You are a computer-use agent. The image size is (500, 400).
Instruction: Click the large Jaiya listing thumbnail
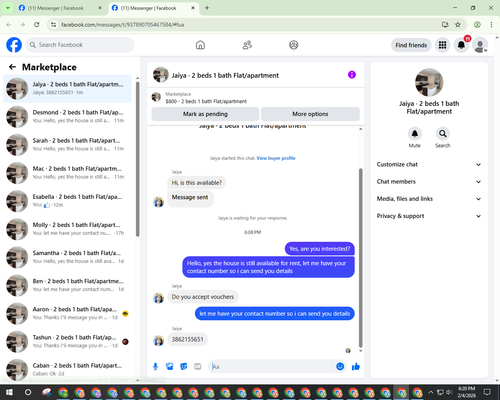pos(429,82)
